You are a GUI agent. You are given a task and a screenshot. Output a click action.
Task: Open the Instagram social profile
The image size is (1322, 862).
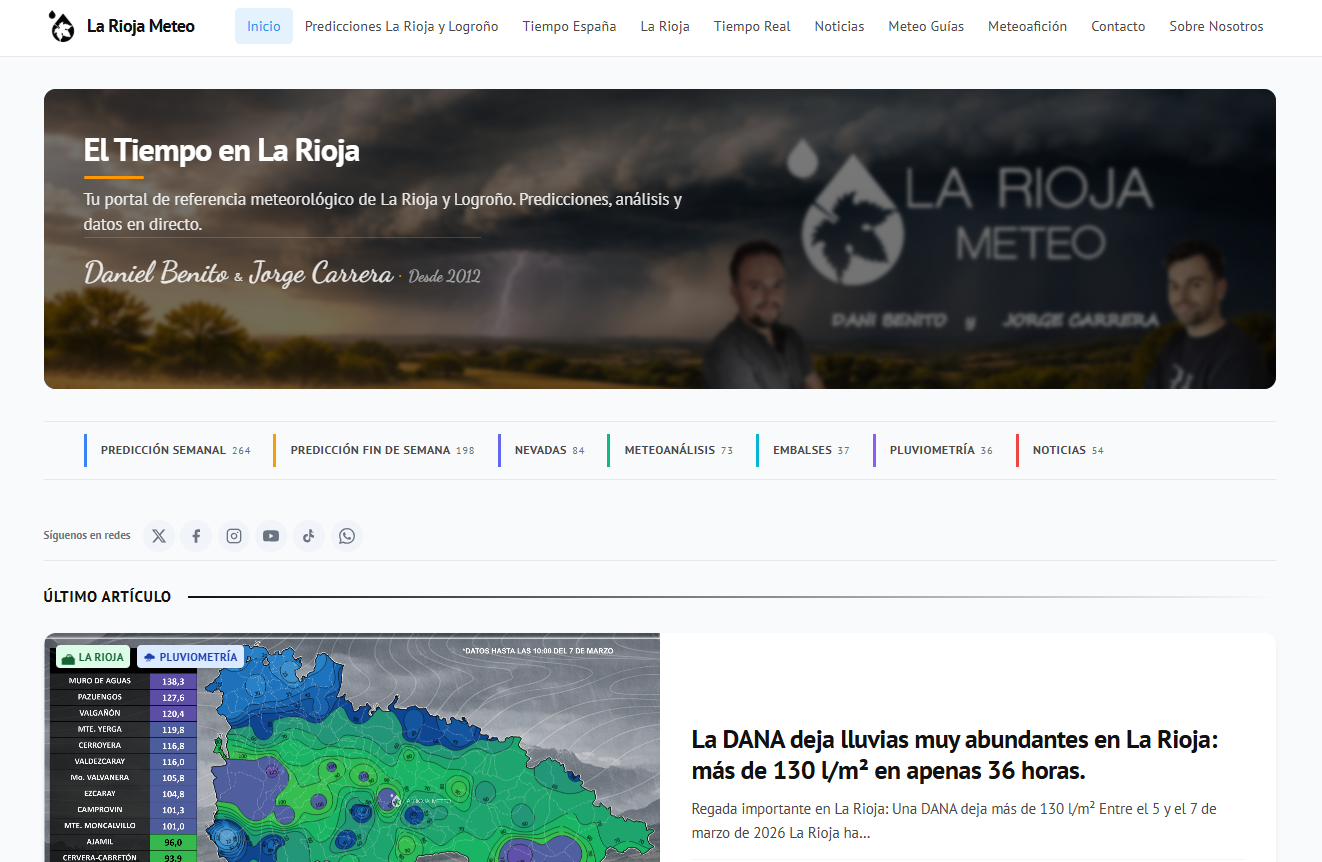[234, 536]
